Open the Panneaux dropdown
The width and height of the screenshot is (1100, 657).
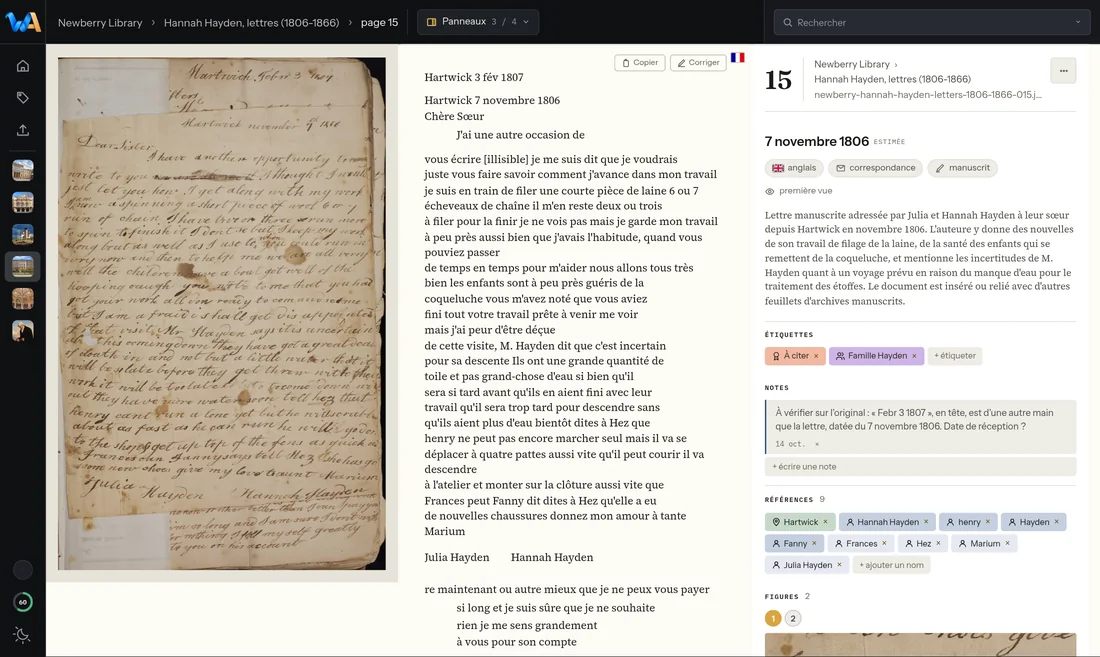pyautogui.click(x=478, y=22)
